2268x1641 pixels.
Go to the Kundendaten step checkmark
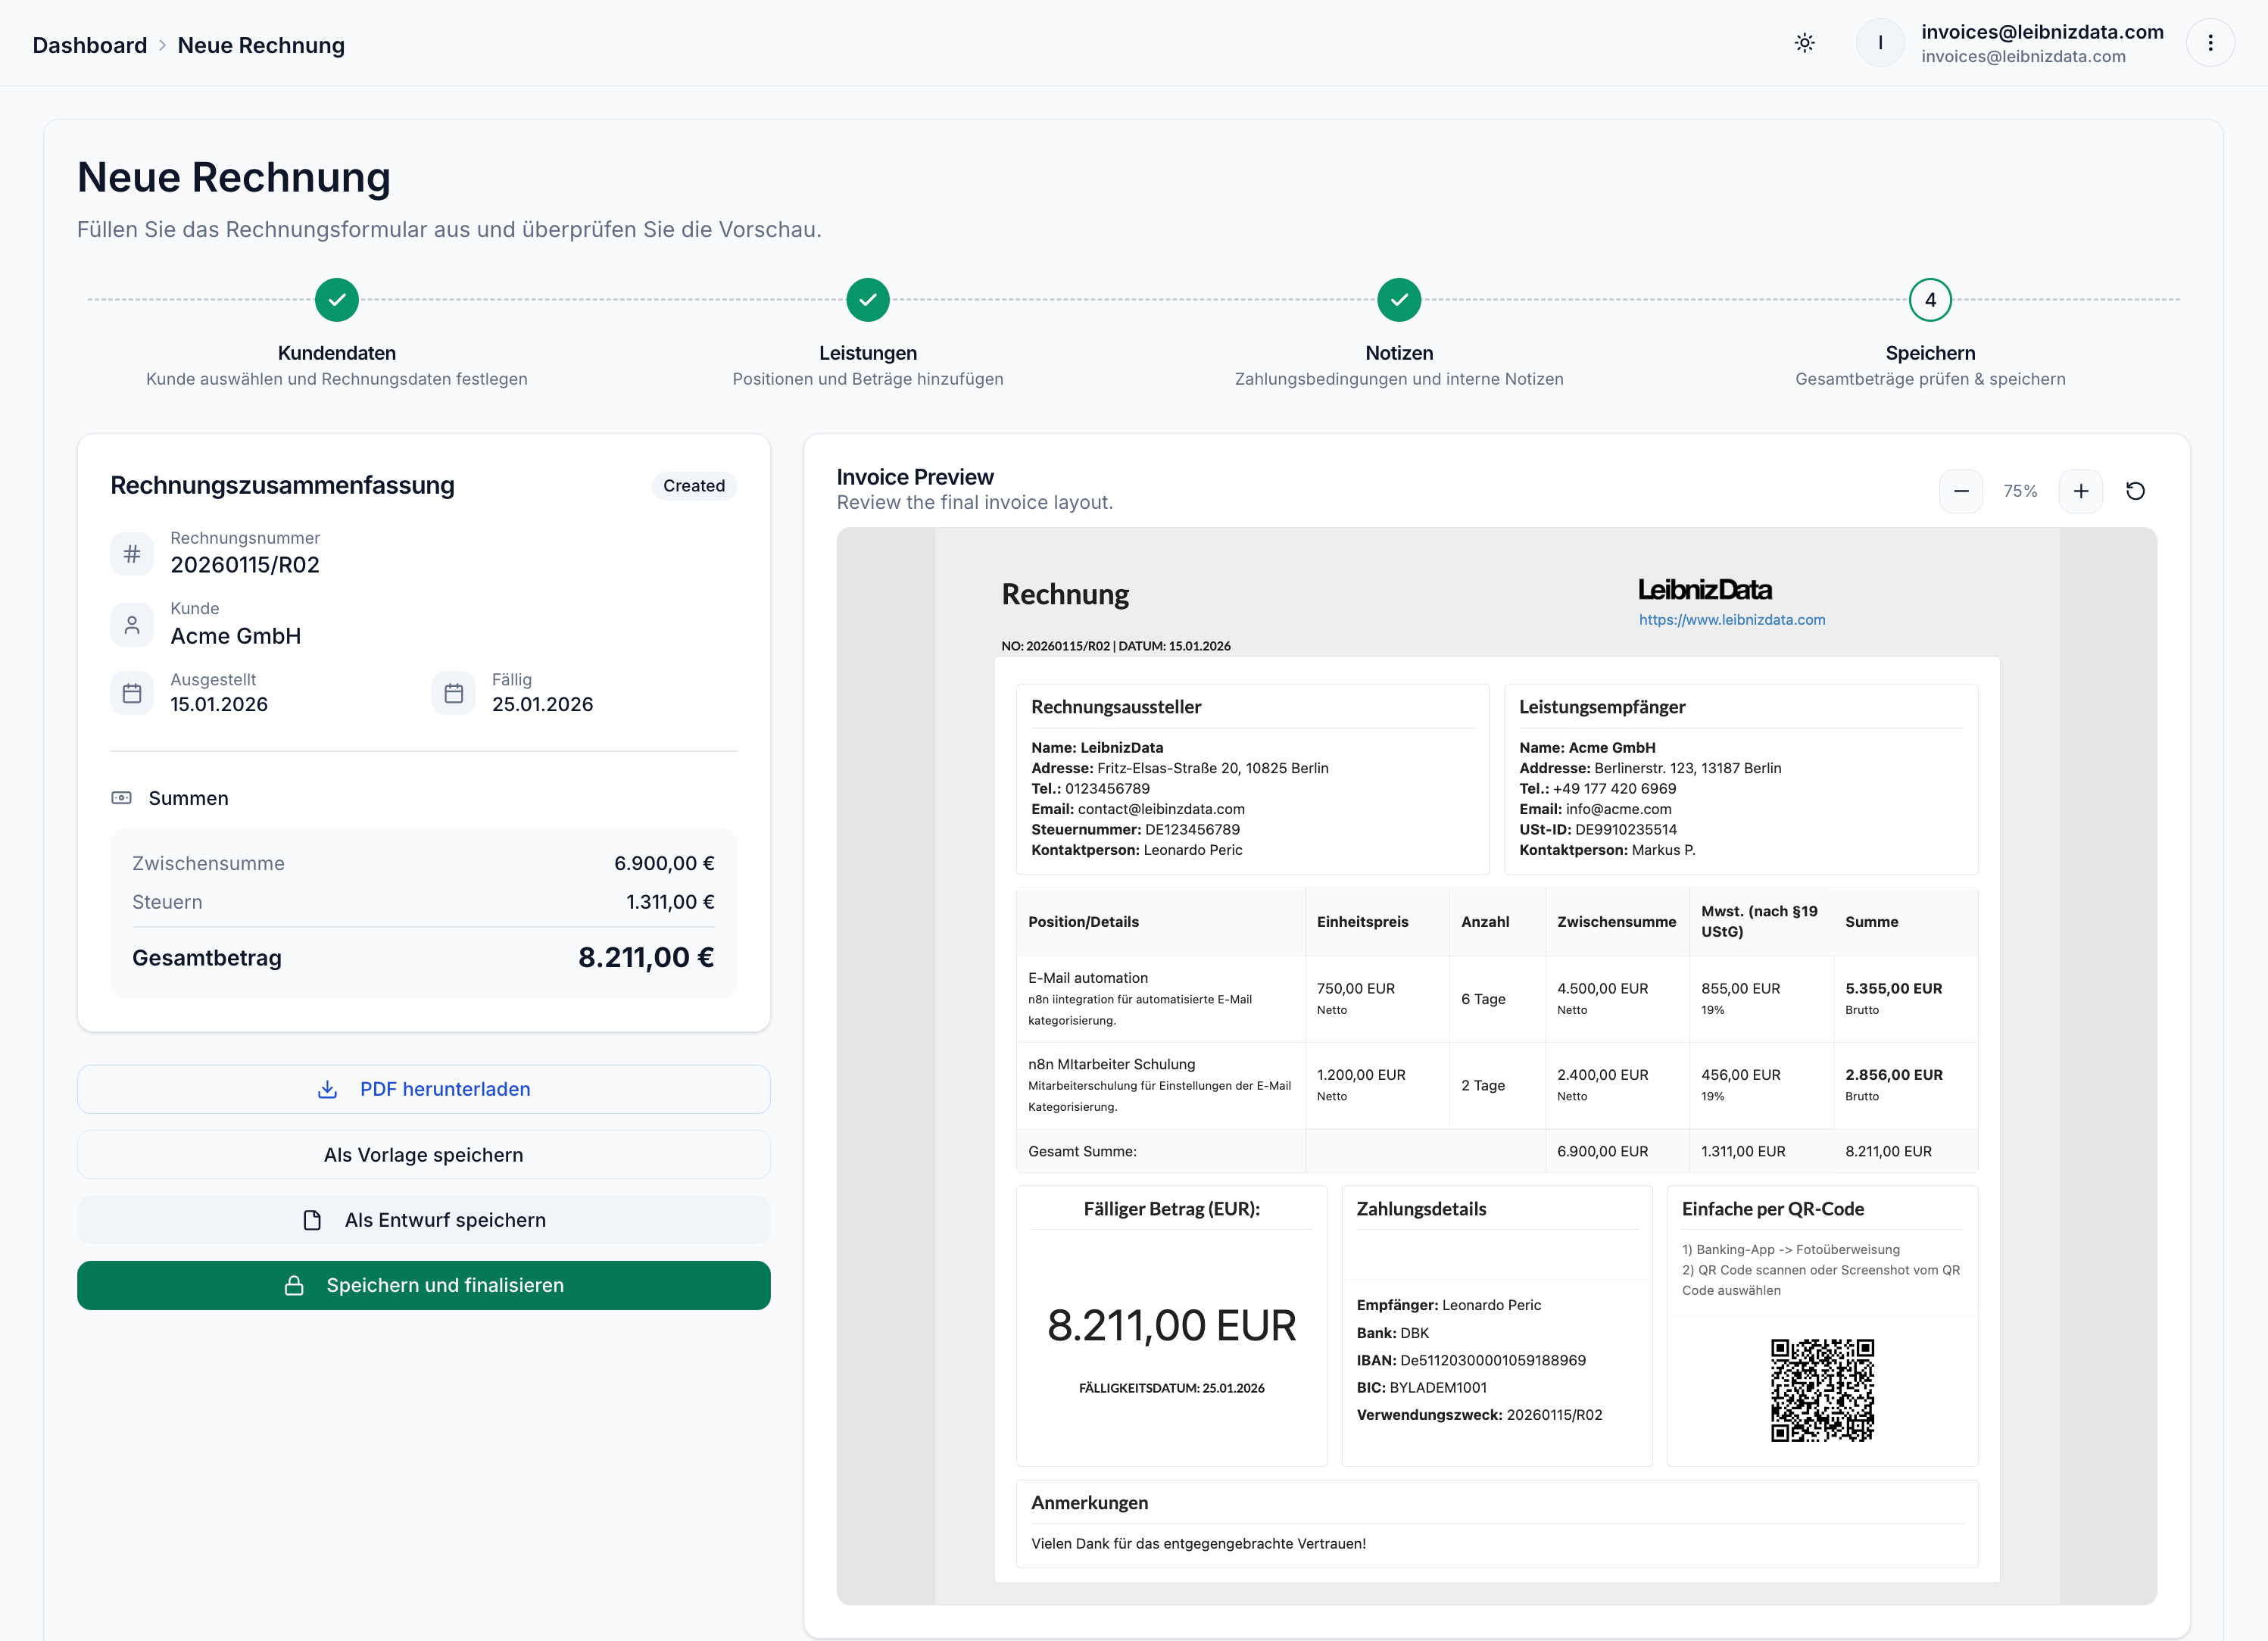pyautogui.click(x=337, y=300)
